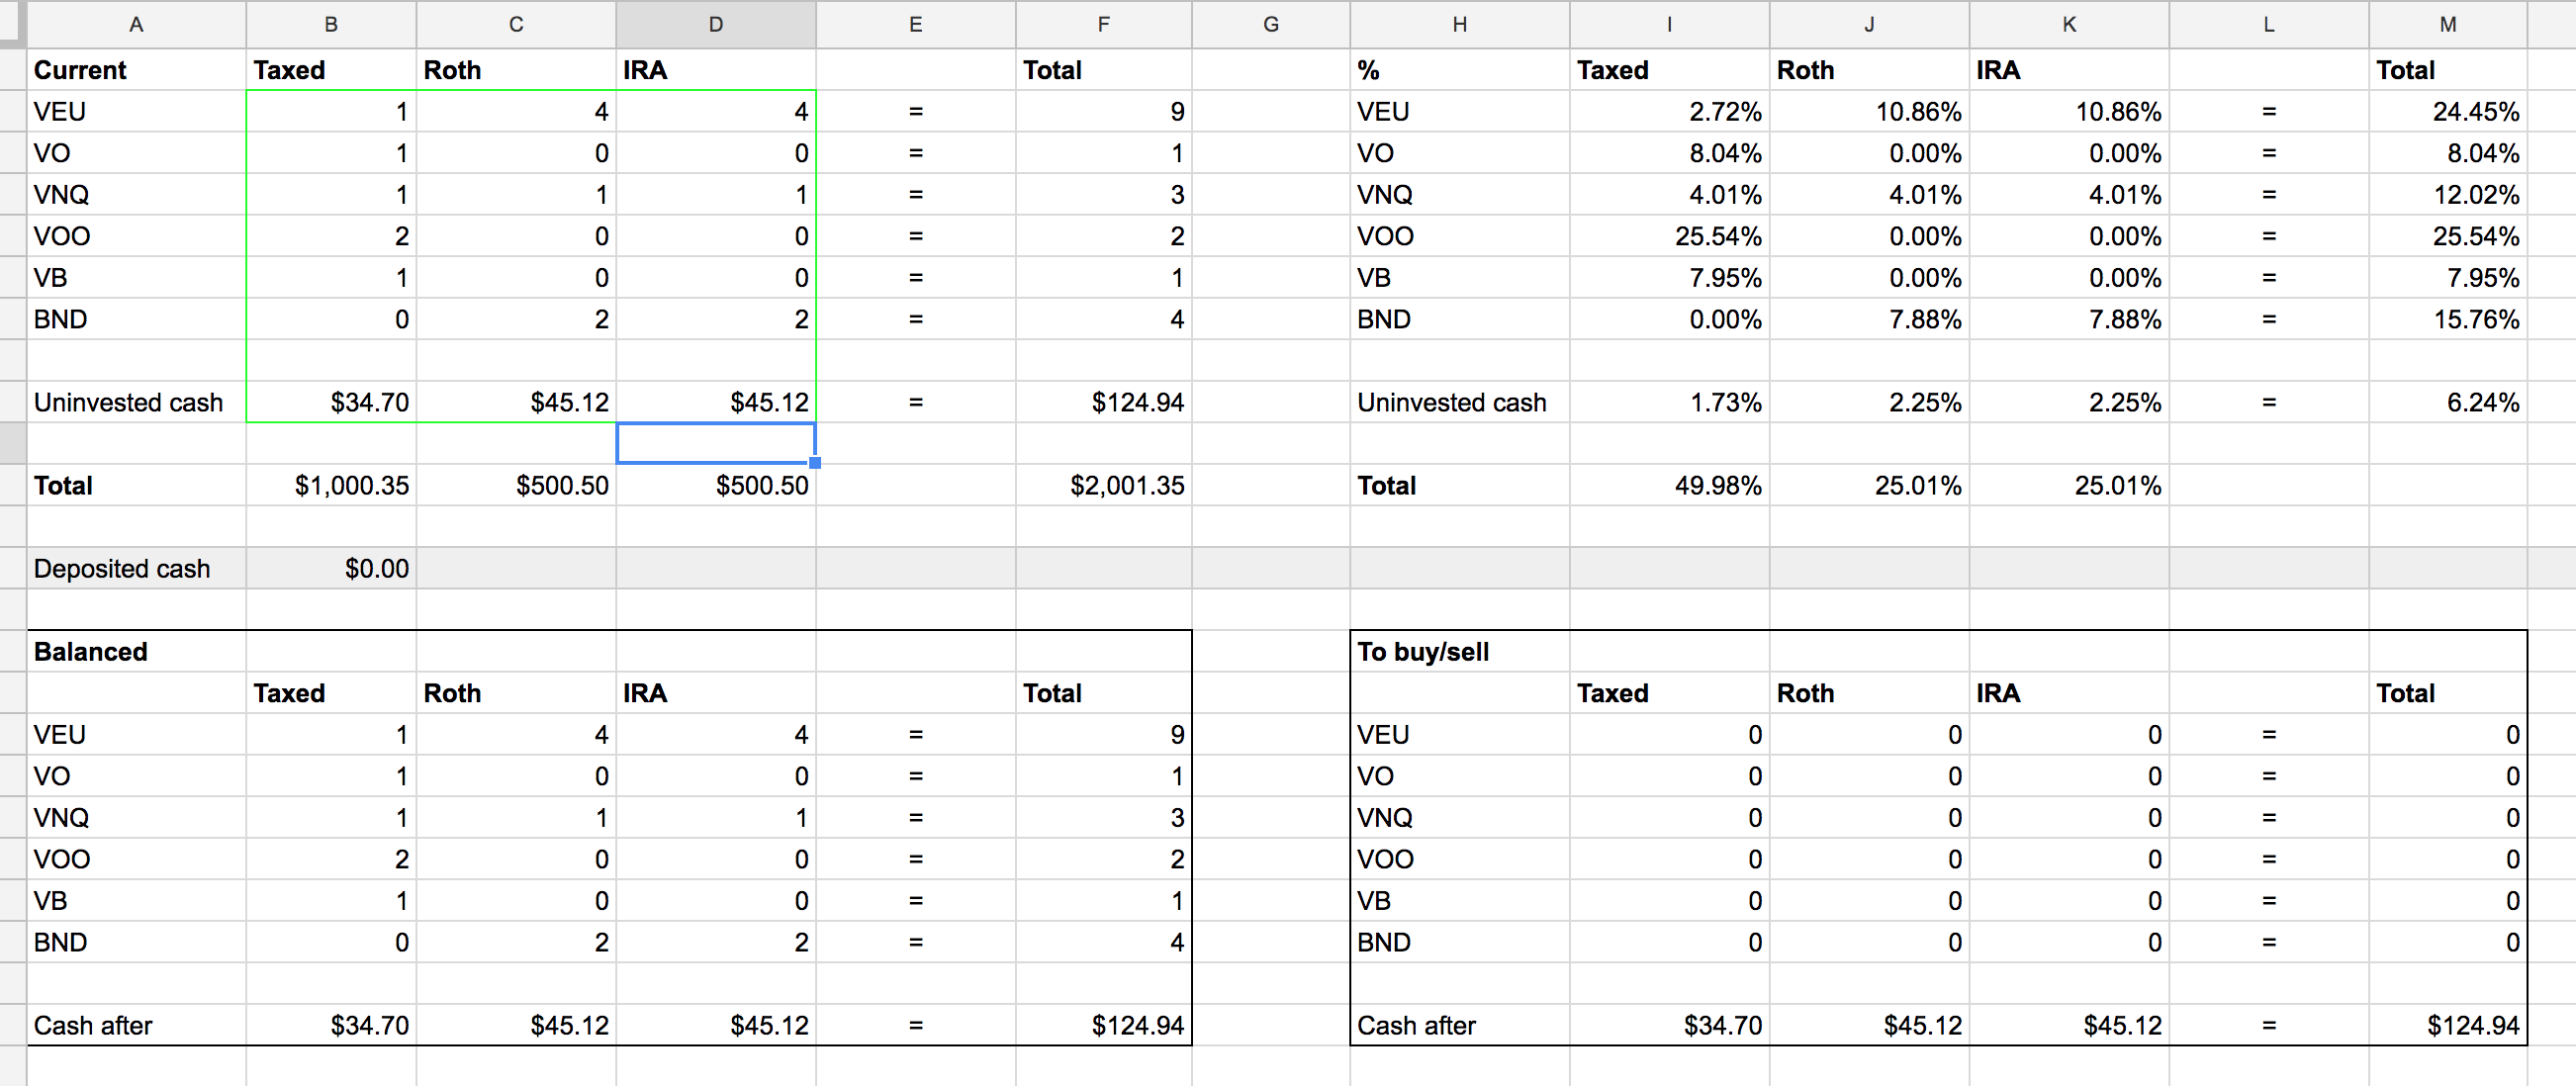The image size is (2576, 1086).
Task: Click the total uninvested cash $124.94 in Current table
Action: (x=1104, y=402)
